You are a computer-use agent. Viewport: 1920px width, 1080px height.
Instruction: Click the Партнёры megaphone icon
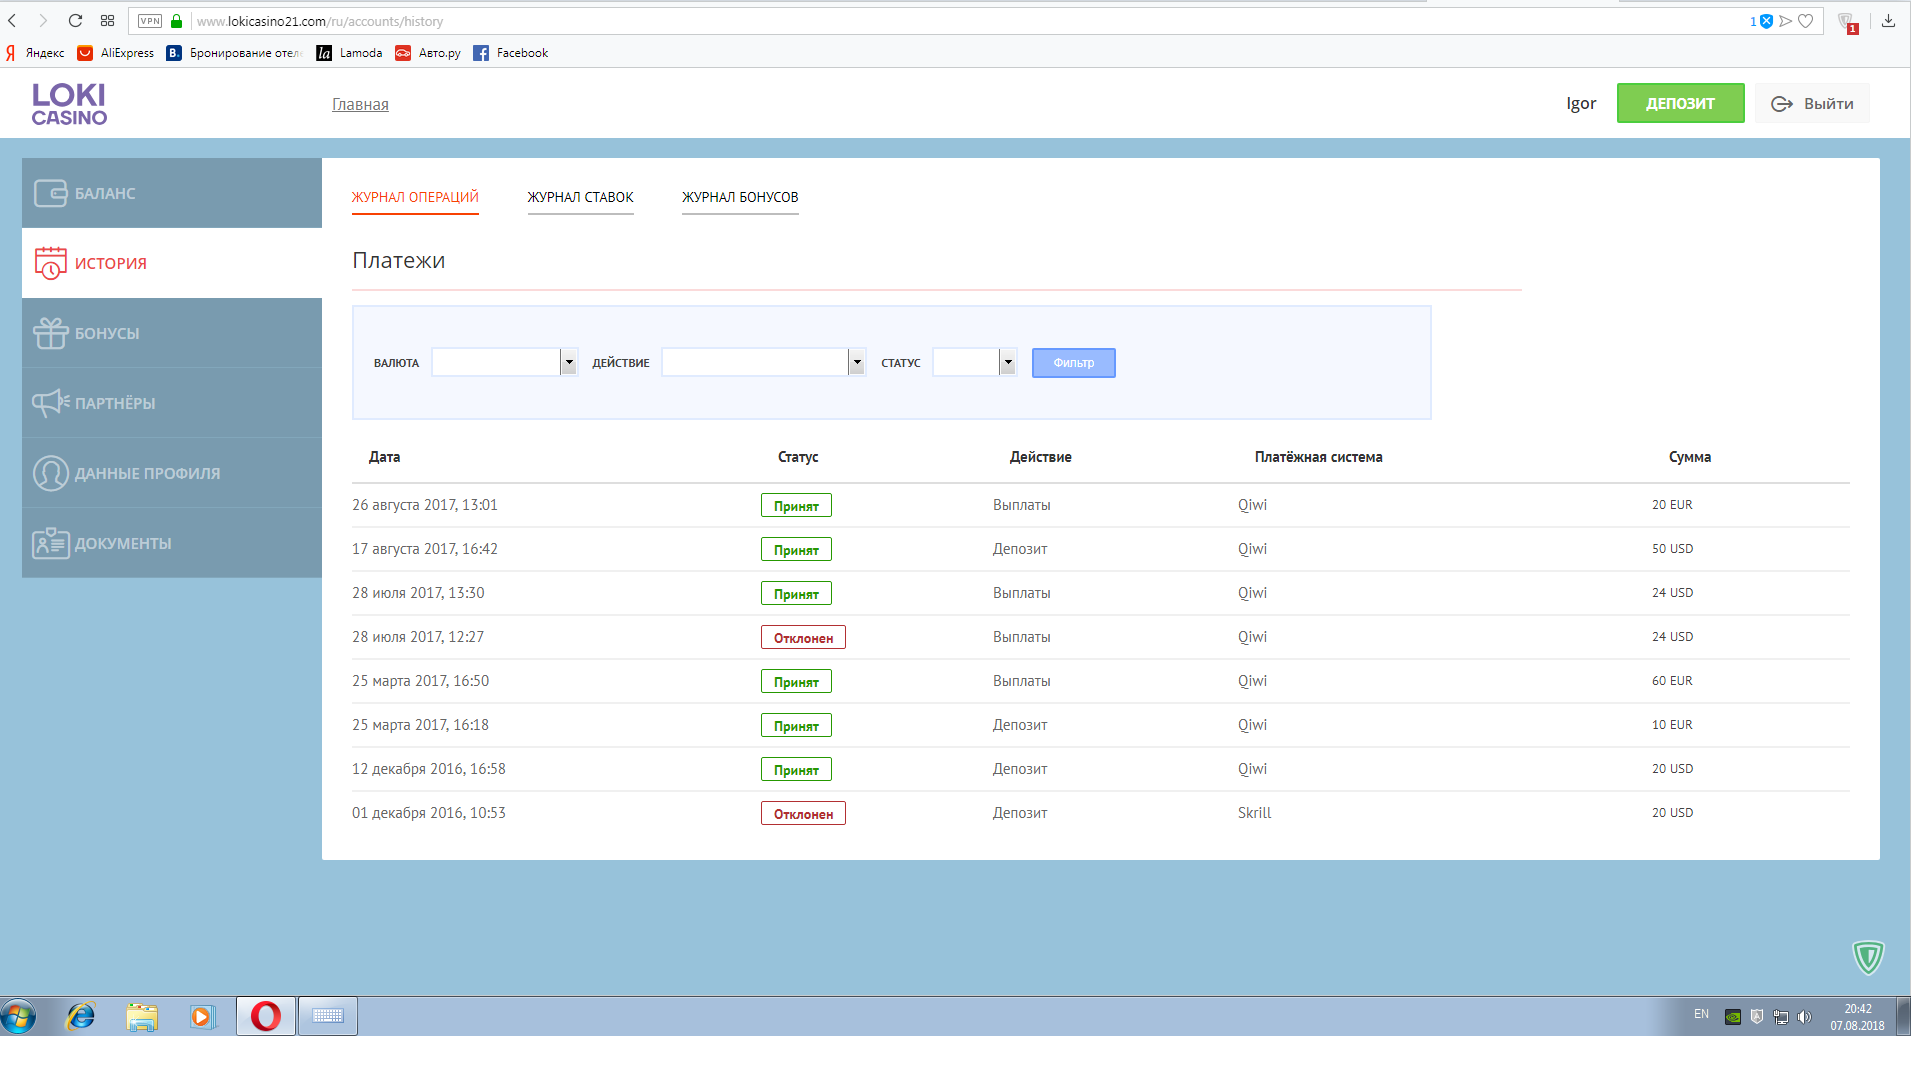click(x=50, y=403)
